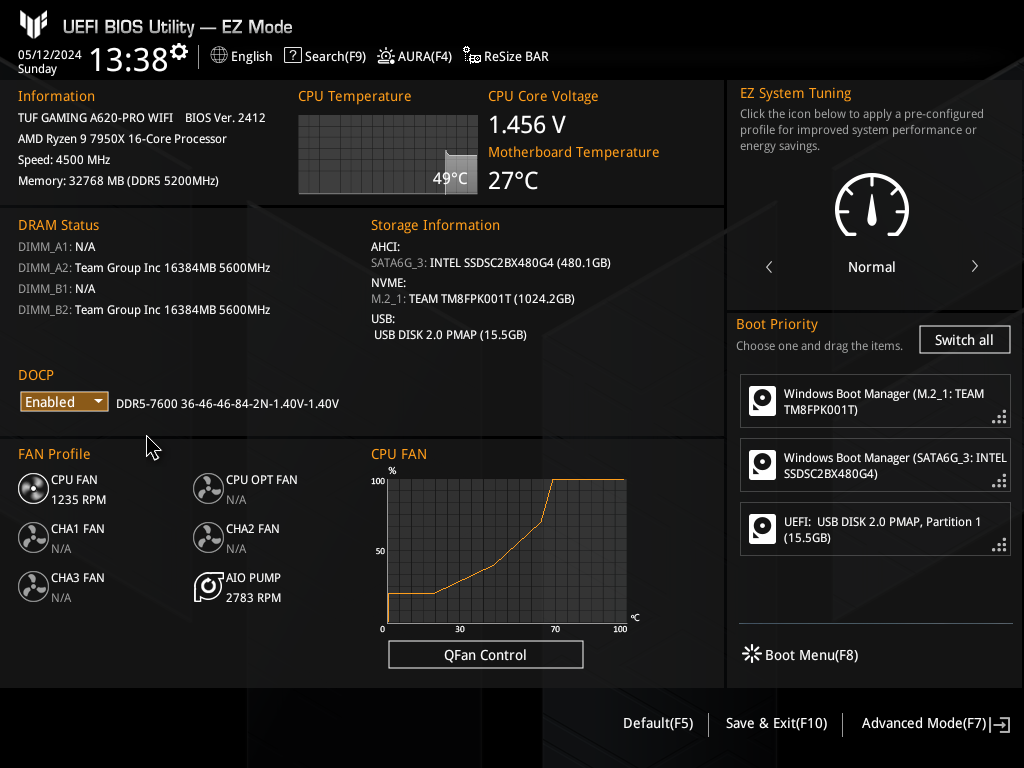Click disk icon of USB DISK boot entry

[762, 529]
